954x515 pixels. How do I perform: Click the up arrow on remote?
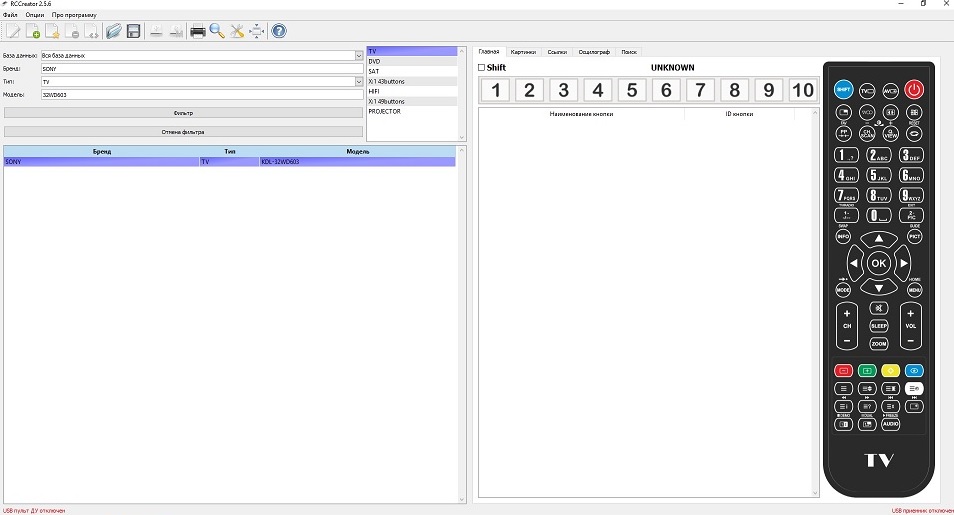point(879,239)
